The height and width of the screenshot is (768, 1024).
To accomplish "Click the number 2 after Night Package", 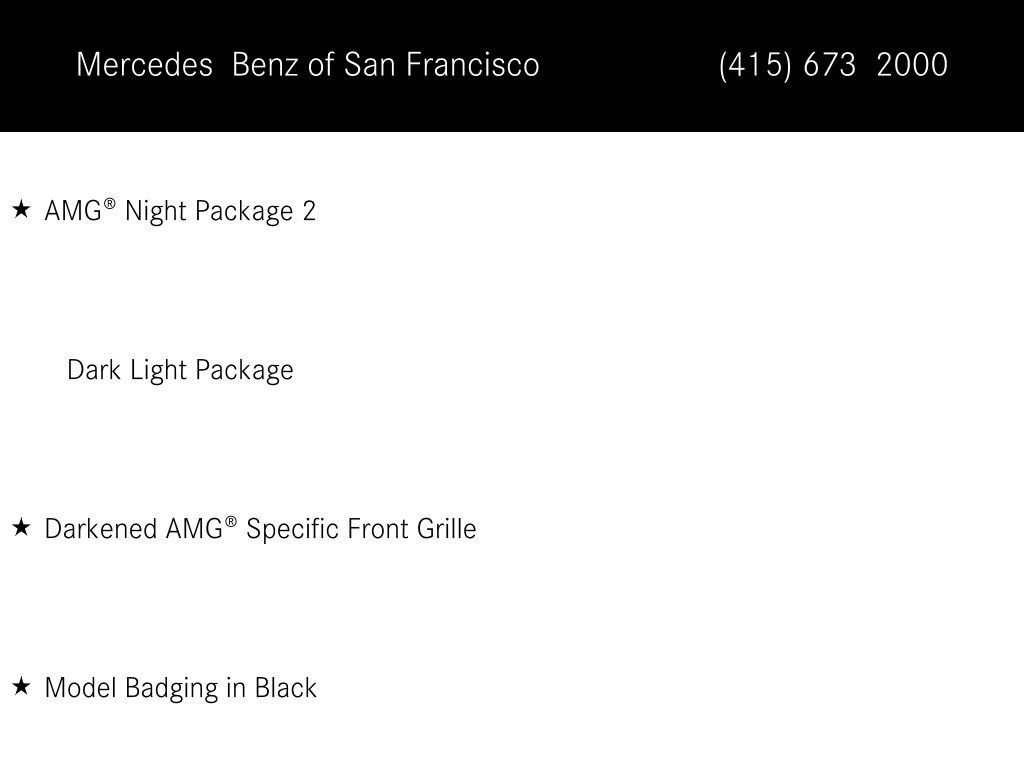I will coord(309,211).
